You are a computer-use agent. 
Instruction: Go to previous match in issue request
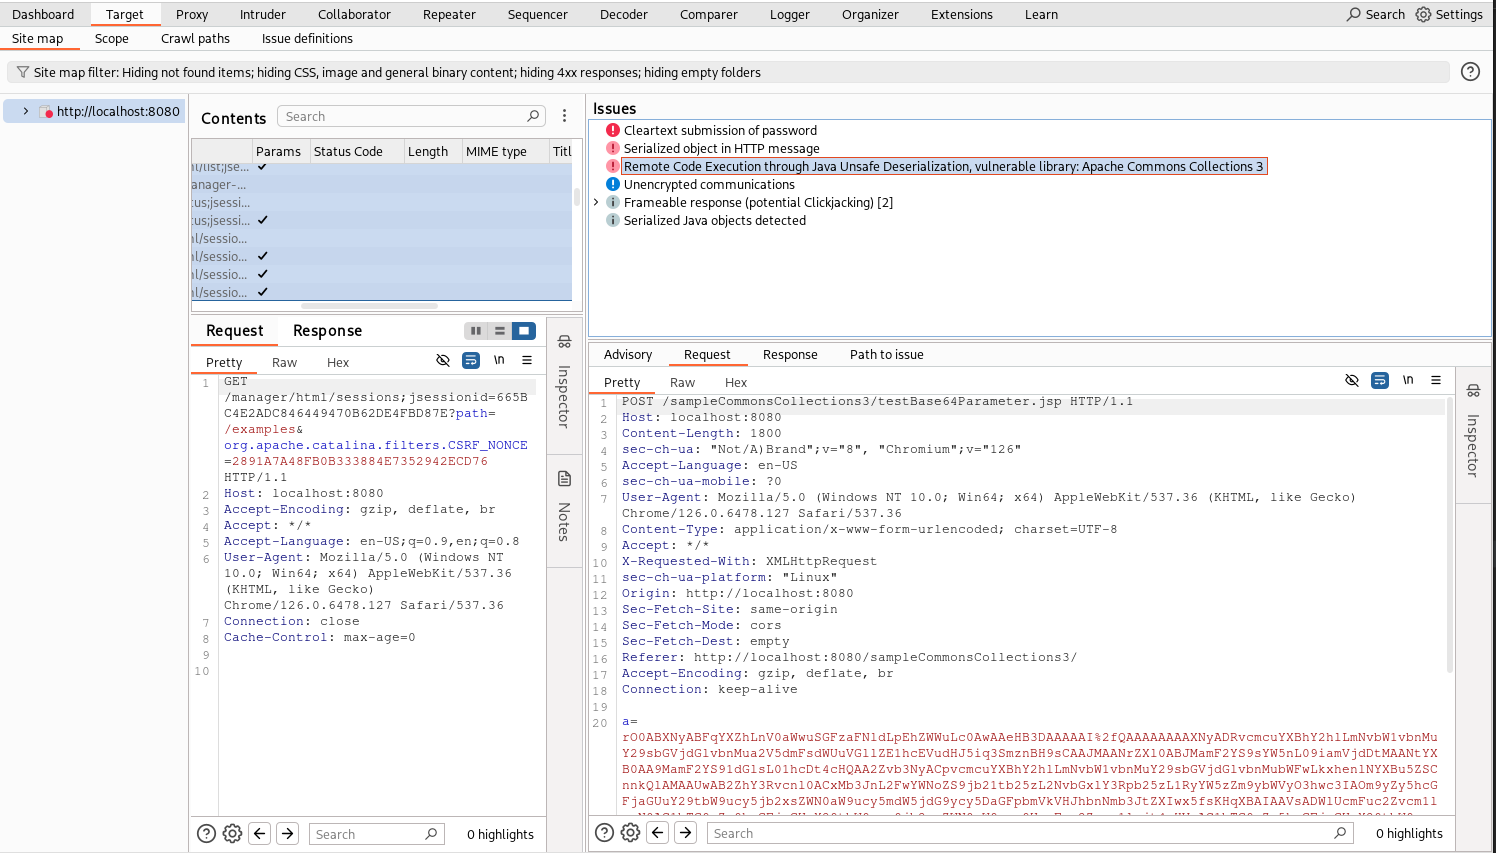point(657,833)
